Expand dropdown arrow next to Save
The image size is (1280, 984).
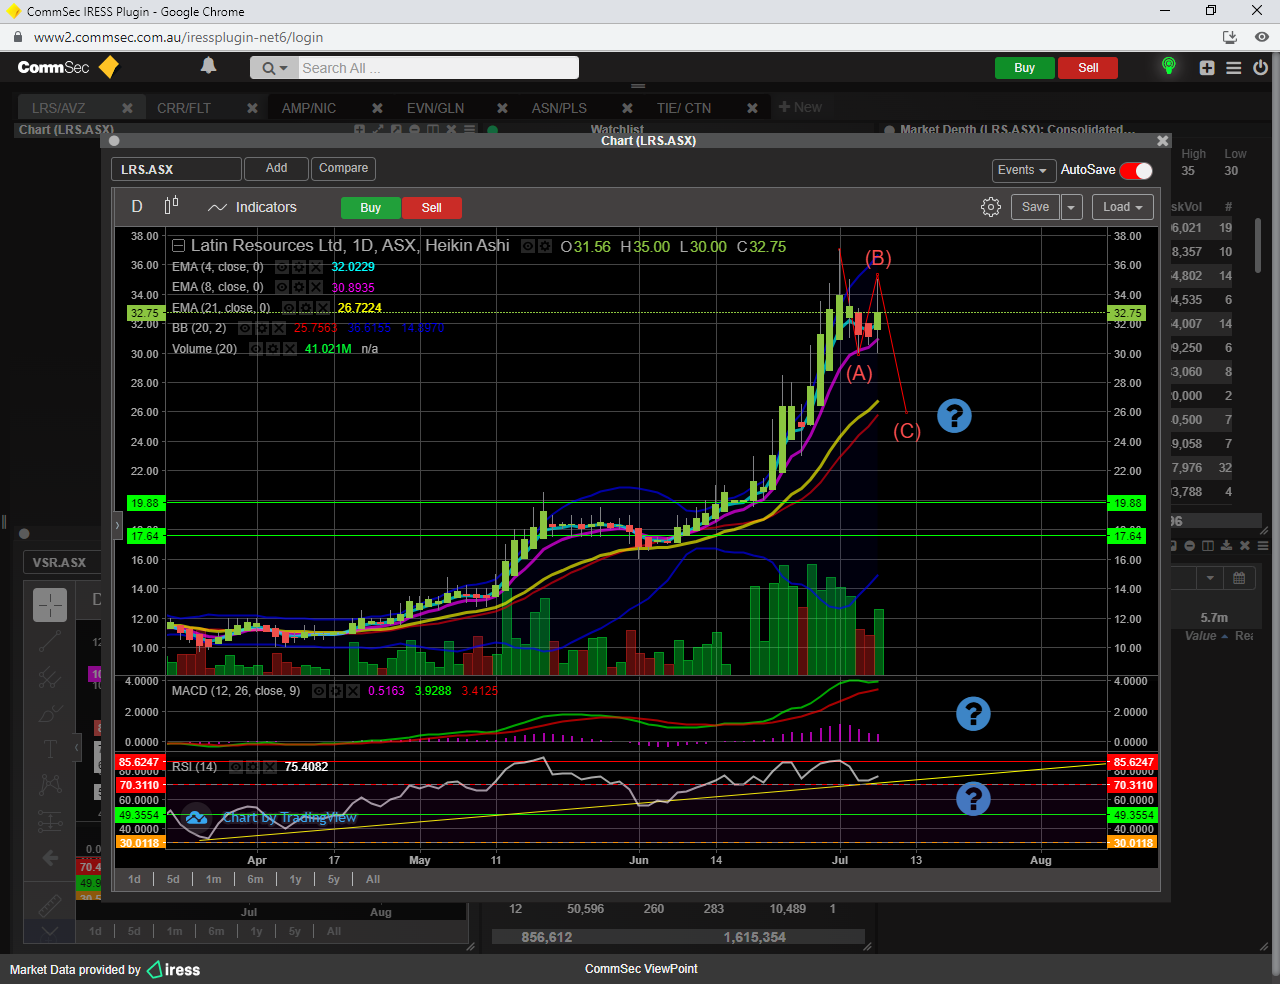click(1071, 207)
